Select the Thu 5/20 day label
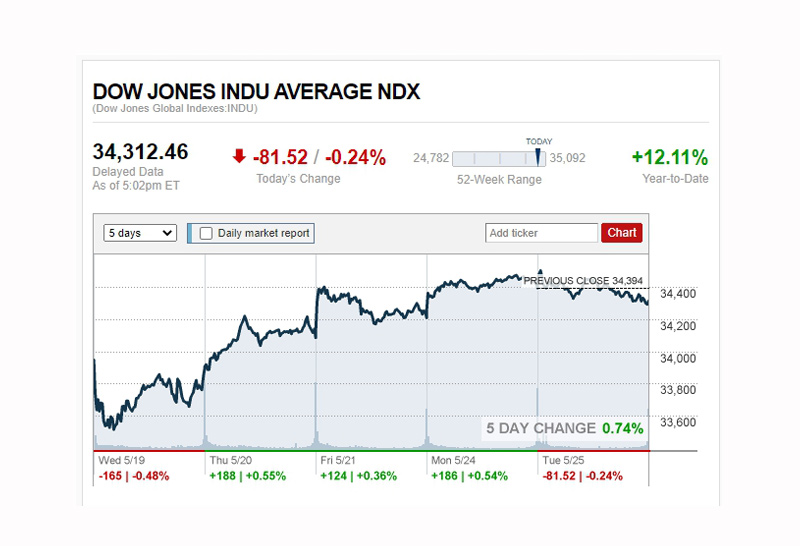This screenshot has width=800, height=546. point(229,461)
